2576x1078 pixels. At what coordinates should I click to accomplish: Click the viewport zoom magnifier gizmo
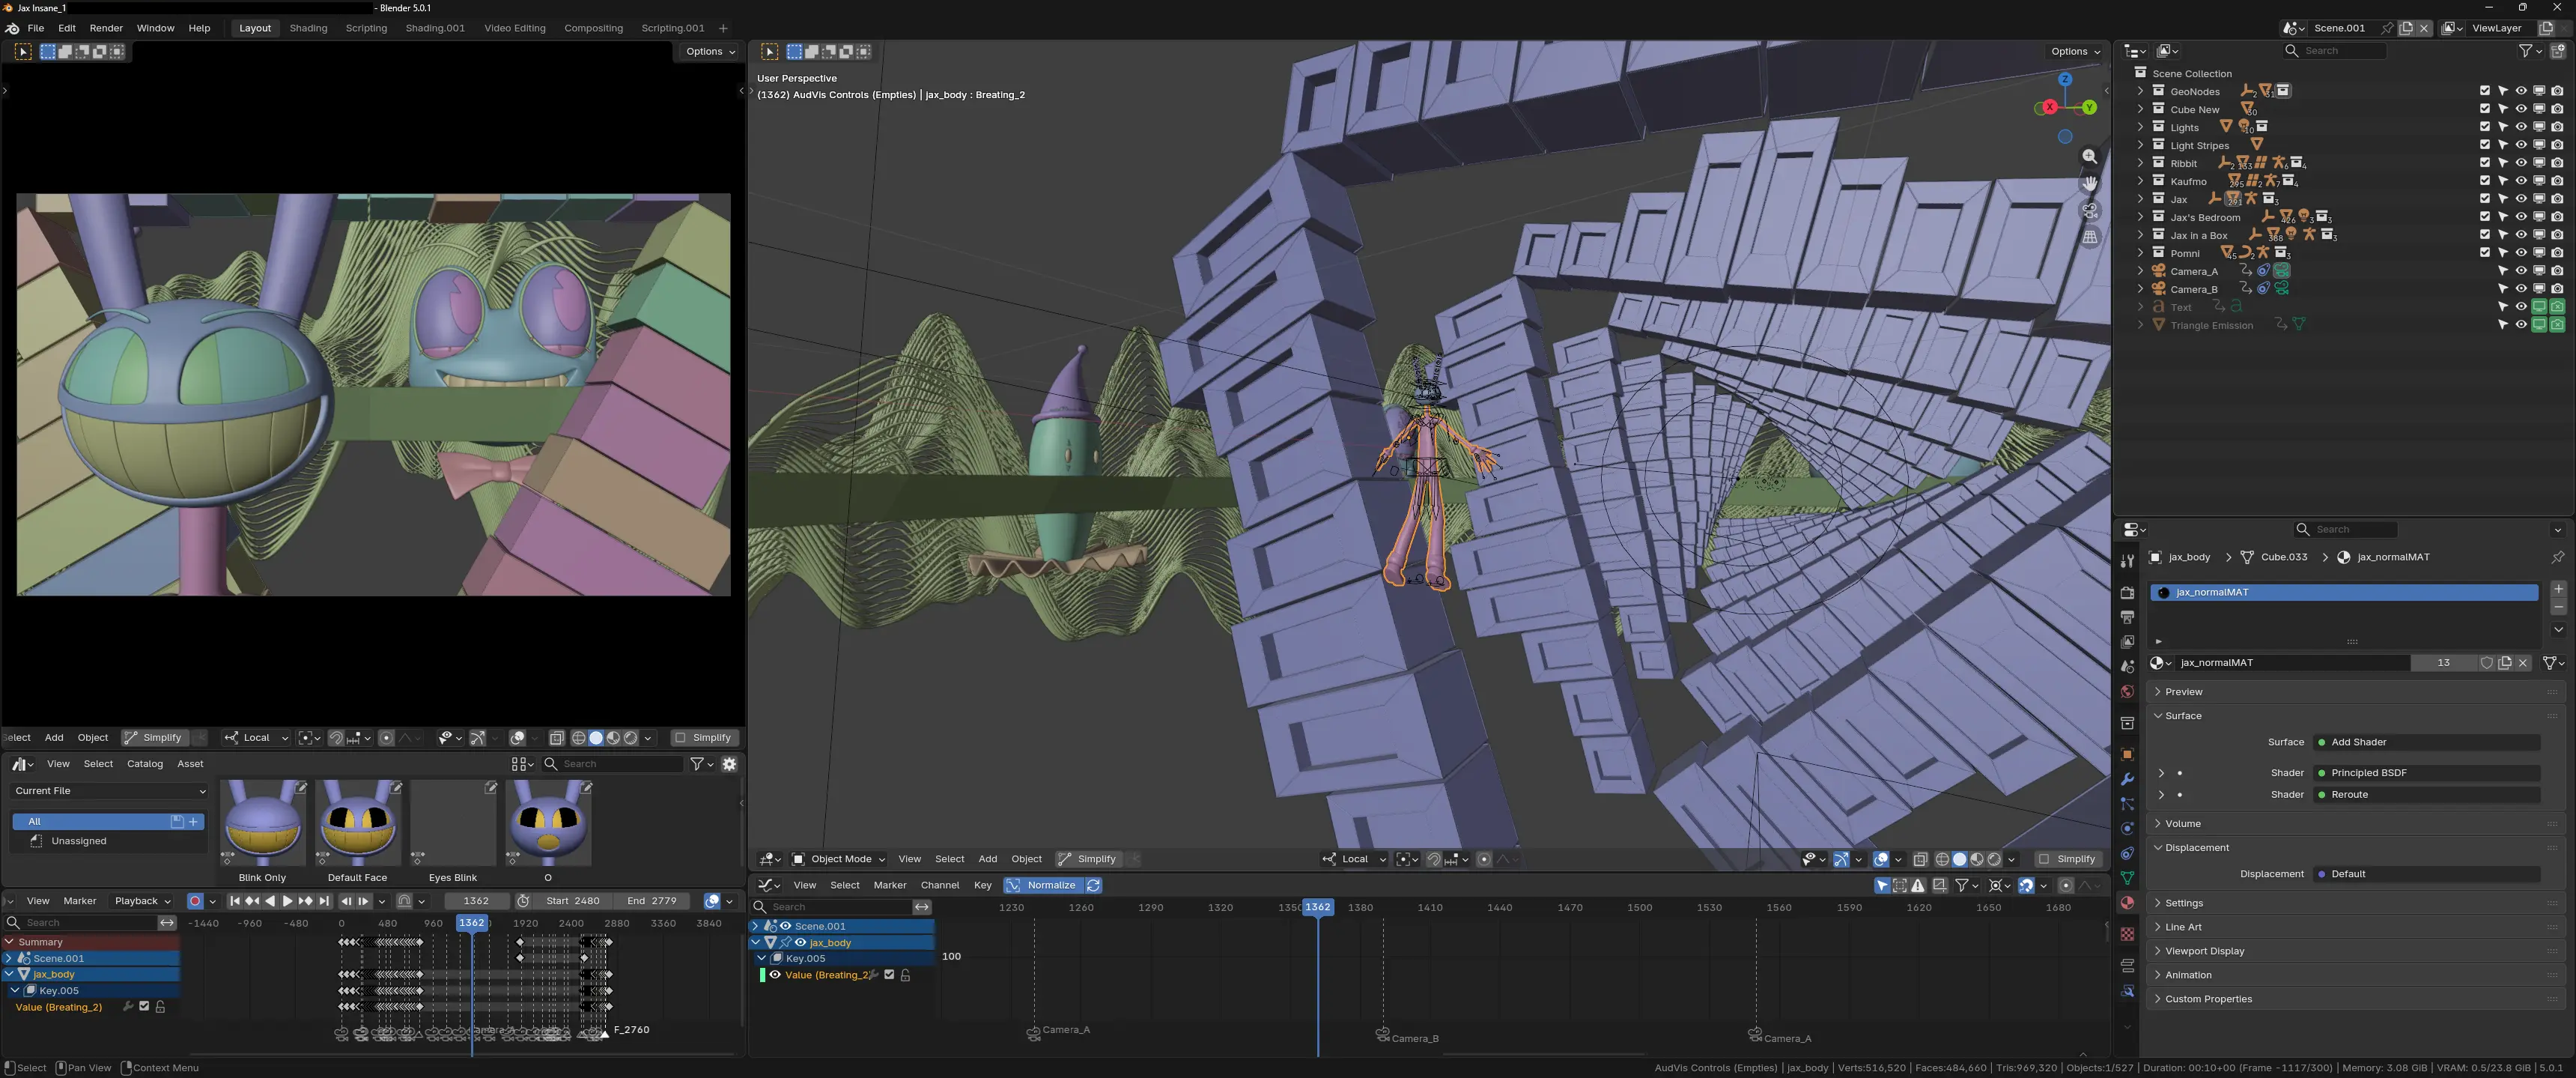2089,157
